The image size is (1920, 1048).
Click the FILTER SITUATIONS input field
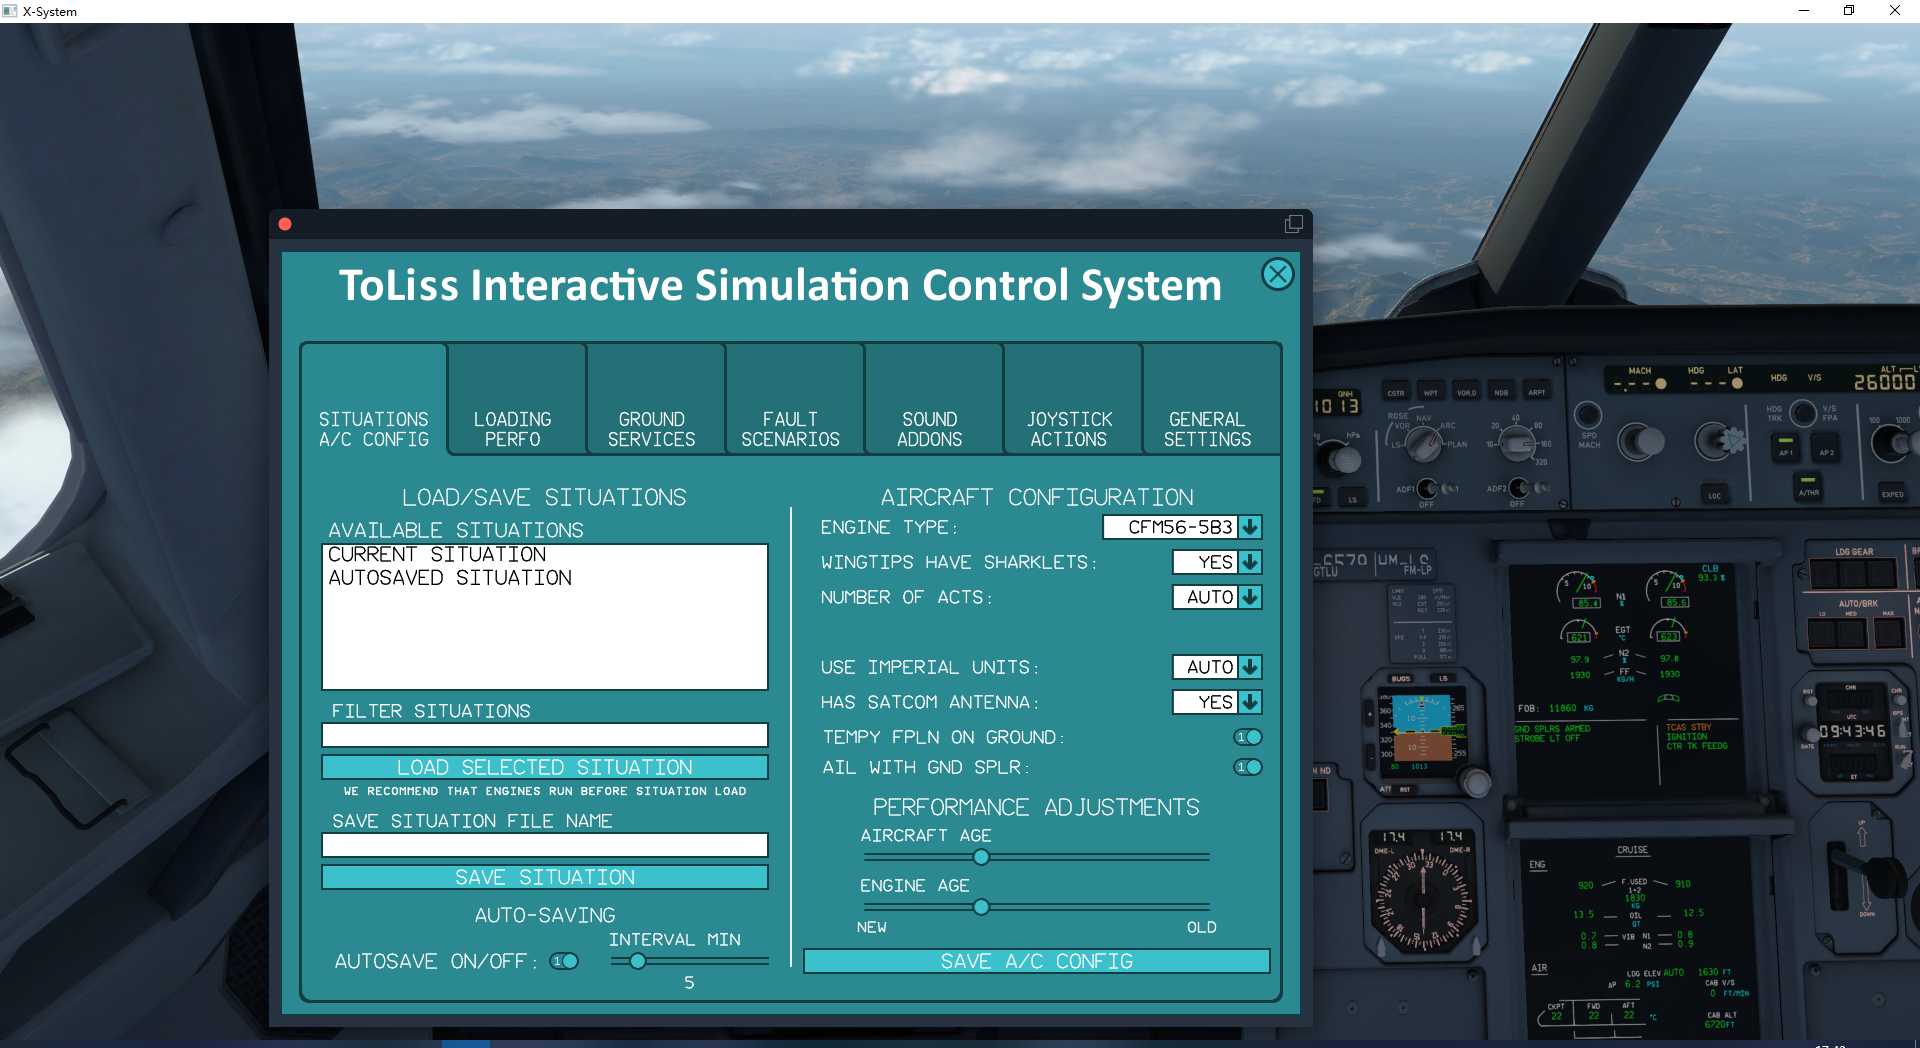(x=545, y=735)
